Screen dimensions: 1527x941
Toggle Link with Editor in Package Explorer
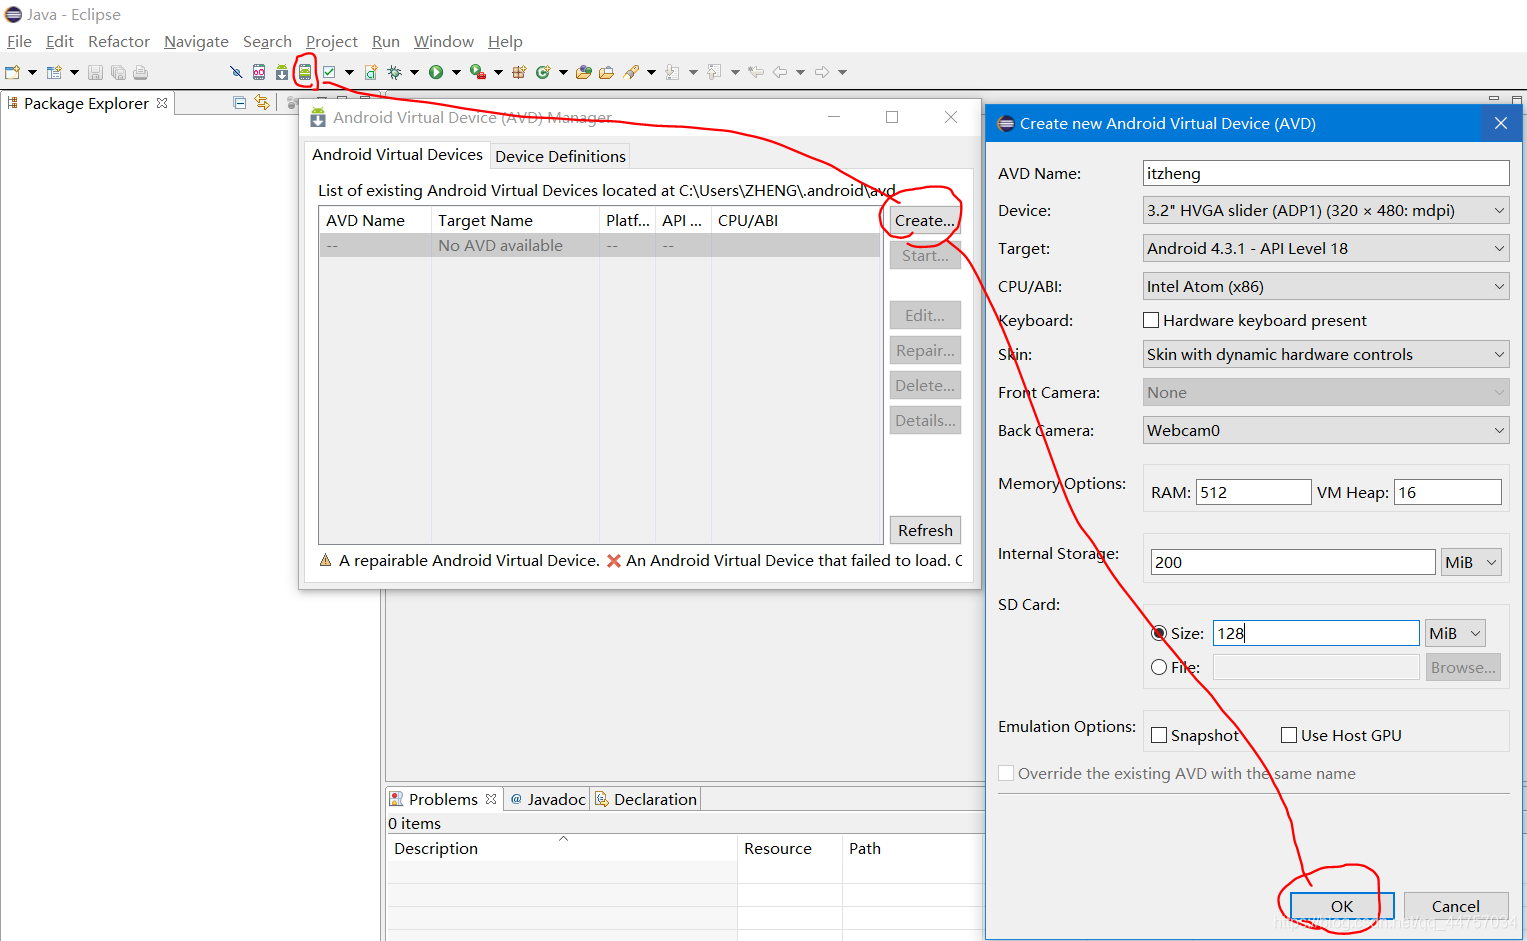[x=262, y=102]
